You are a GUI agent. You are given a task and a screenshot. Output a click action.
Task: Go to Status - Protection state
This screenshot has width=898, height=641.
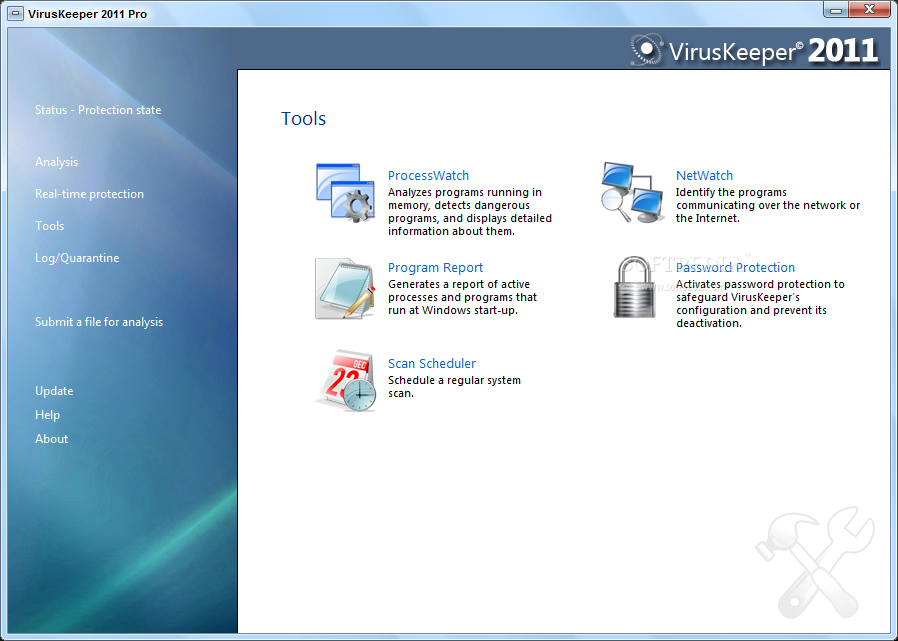pyautogui.click(x=98, y=110)
